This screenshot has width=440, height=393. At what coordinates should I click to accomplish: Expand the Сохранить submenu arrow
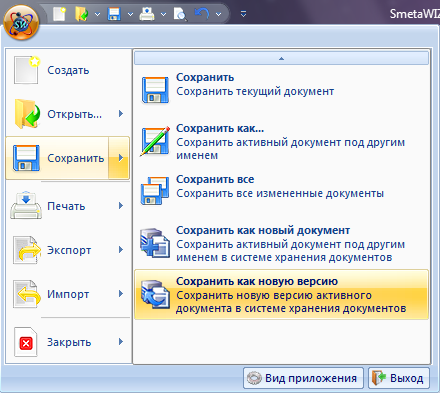(x=119, y=158)
